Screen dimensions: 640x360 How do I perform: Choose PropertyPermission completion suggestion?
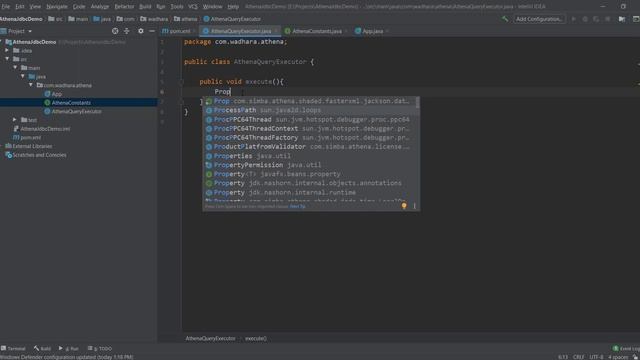tap(310, 165)
